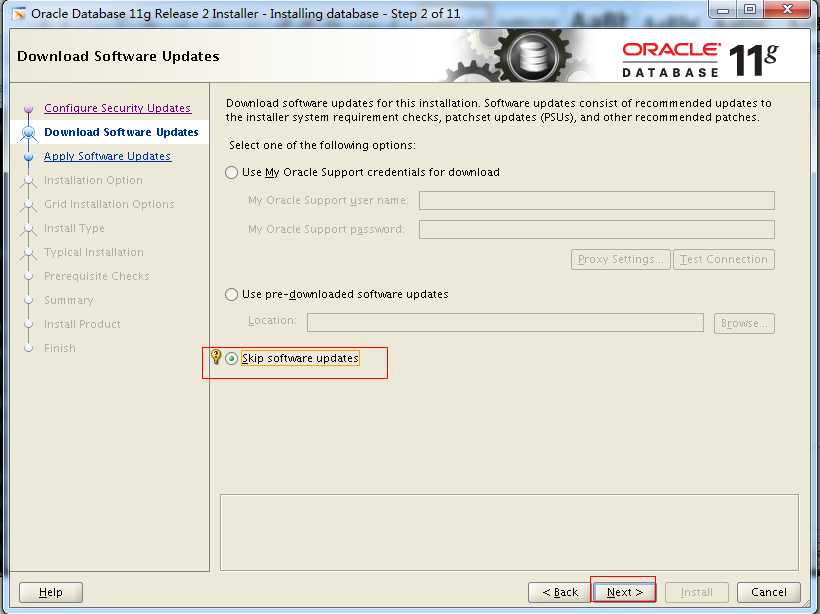Click the Proxy Settings button
The height and width of the screenshot is (614, 820).
(620, 259)
